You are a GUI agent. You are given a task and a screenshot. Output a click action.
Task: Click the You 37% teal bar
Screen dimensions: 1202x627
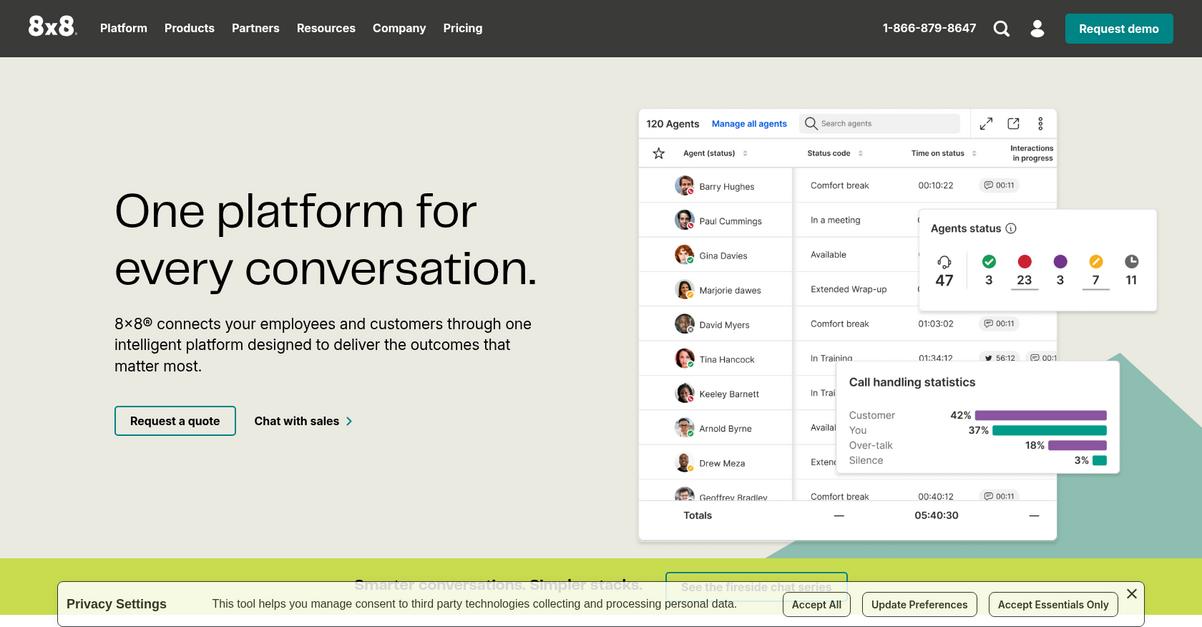tap(1050, 430)
